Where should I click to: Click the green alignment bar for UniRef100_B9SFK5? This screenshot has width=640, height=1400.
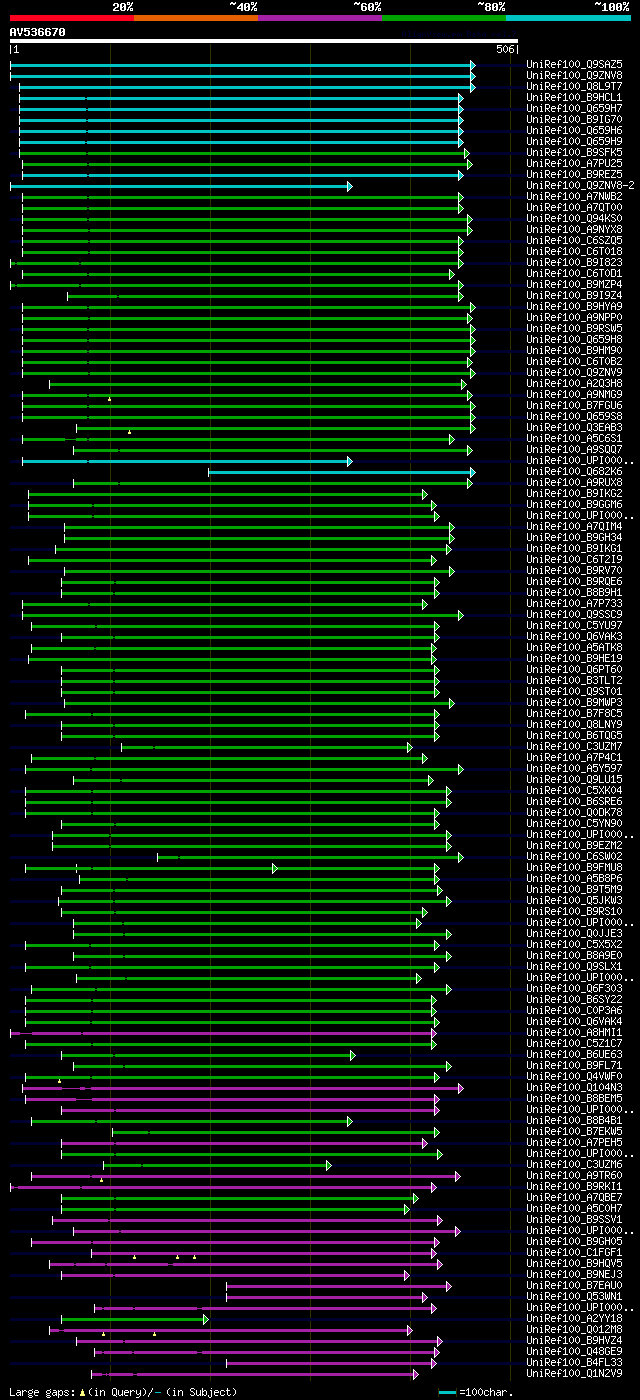tap(243, 152)
